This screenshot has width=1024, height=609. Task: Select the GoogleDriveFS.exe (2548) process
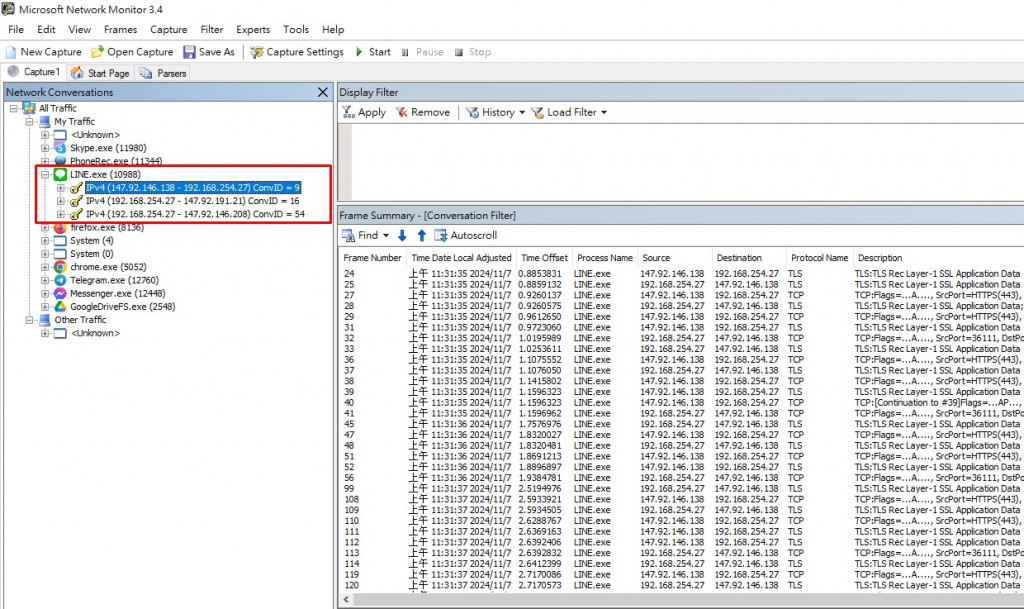(x=123, y=306)
